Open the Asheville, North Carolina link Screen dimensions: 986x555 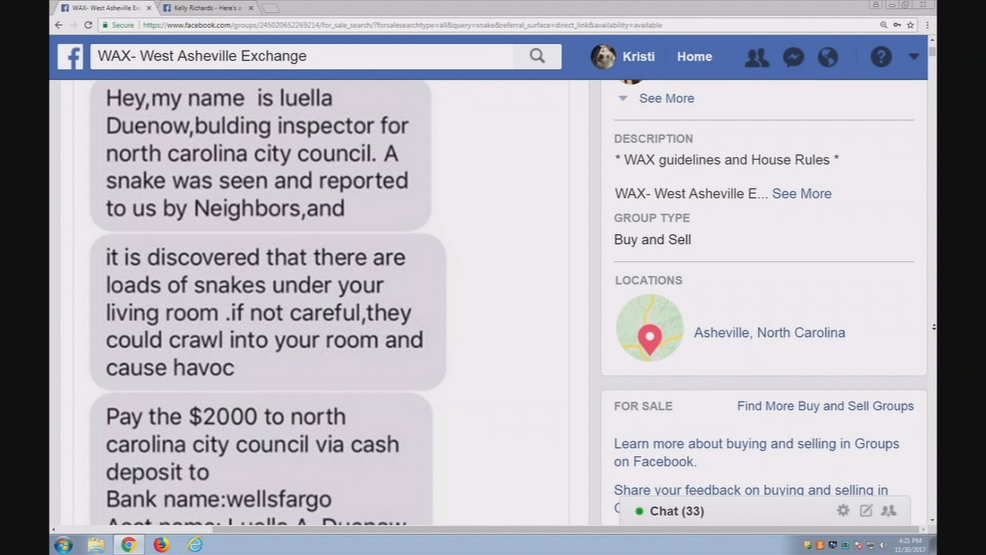tap(769, 332)
